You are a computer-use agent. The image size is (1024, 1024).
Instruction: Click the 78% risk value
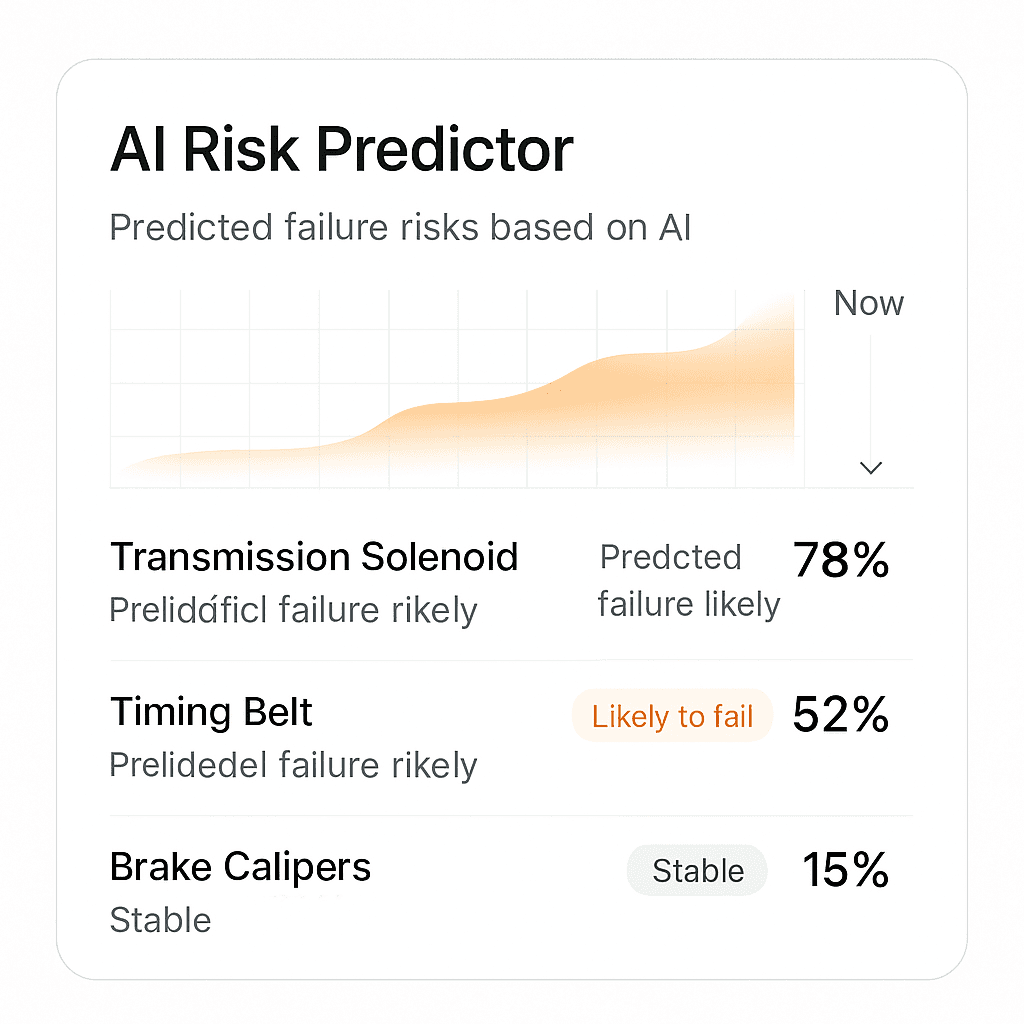pos(840,560)
